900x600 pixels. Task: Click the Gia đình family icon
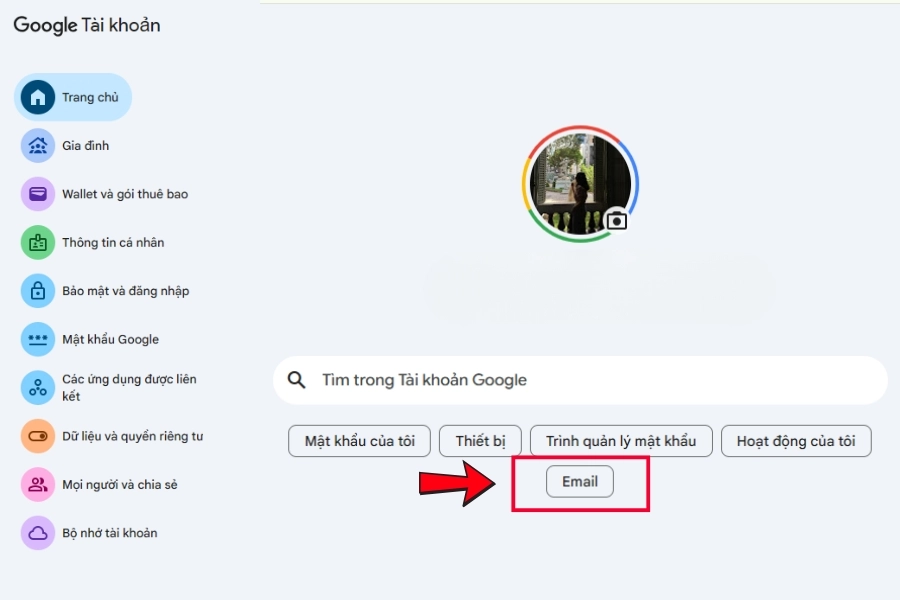pyautogui.click(x=38, y=145)
